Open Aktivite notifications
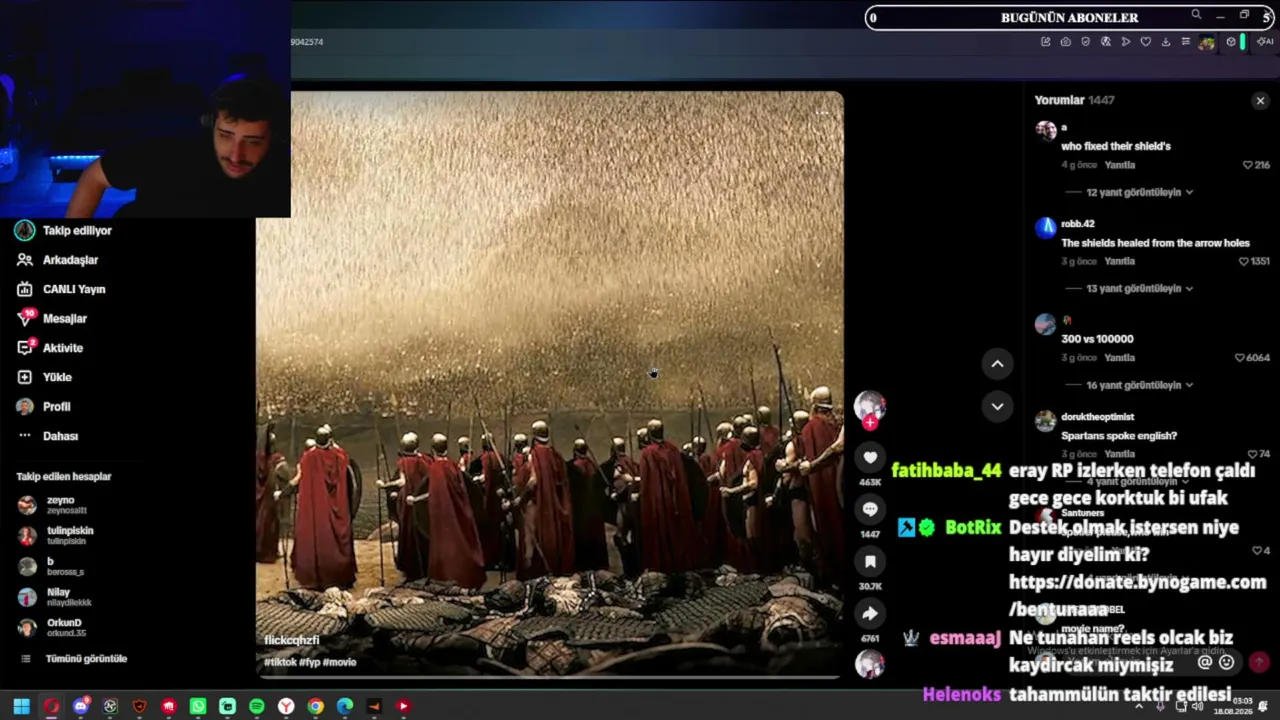The width and height of the screenshot is (1280, 720). click(50, 348)
